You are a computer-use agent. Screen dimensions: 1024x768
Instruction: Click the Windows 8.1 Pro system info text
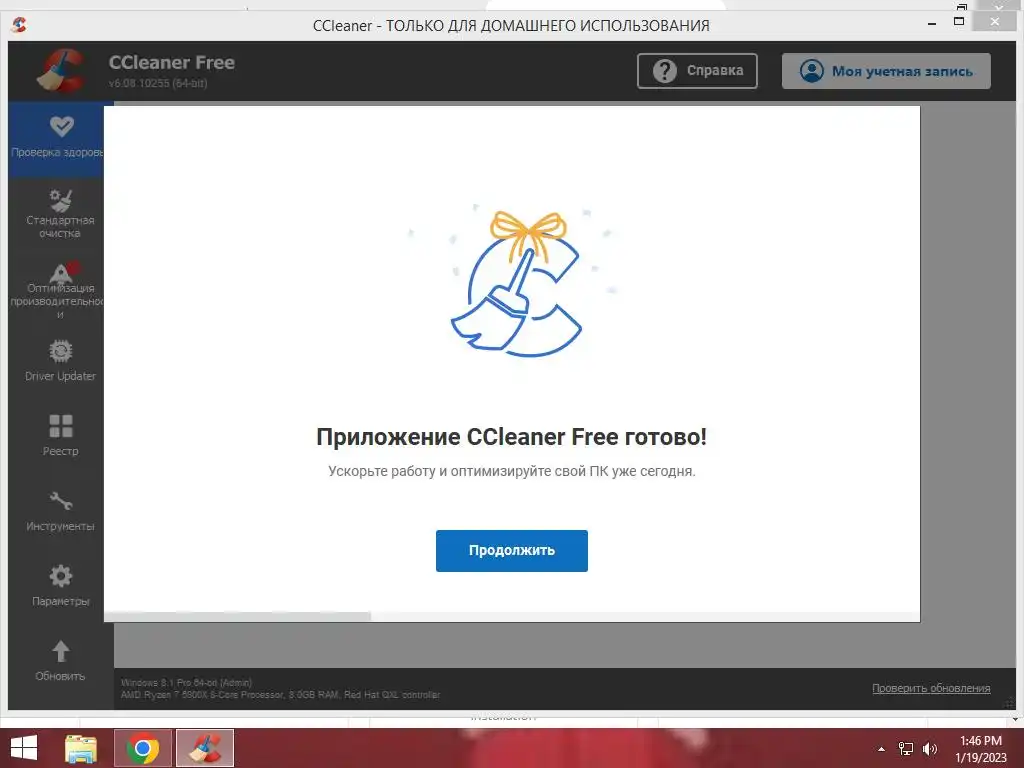pos(186,682)
